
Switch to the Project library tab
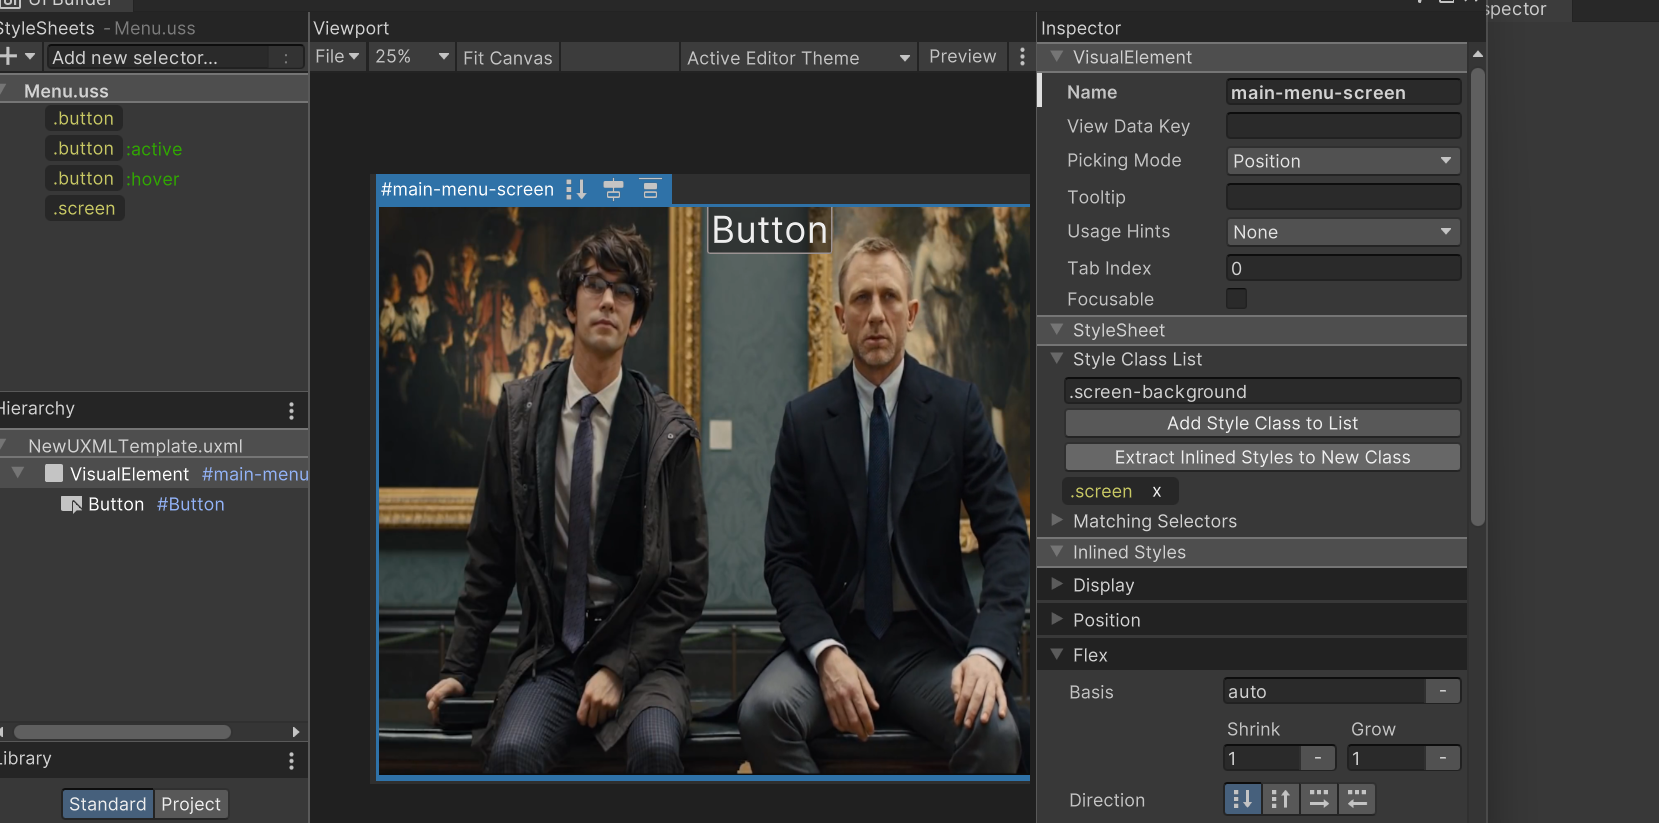click(x=191, y=804)
